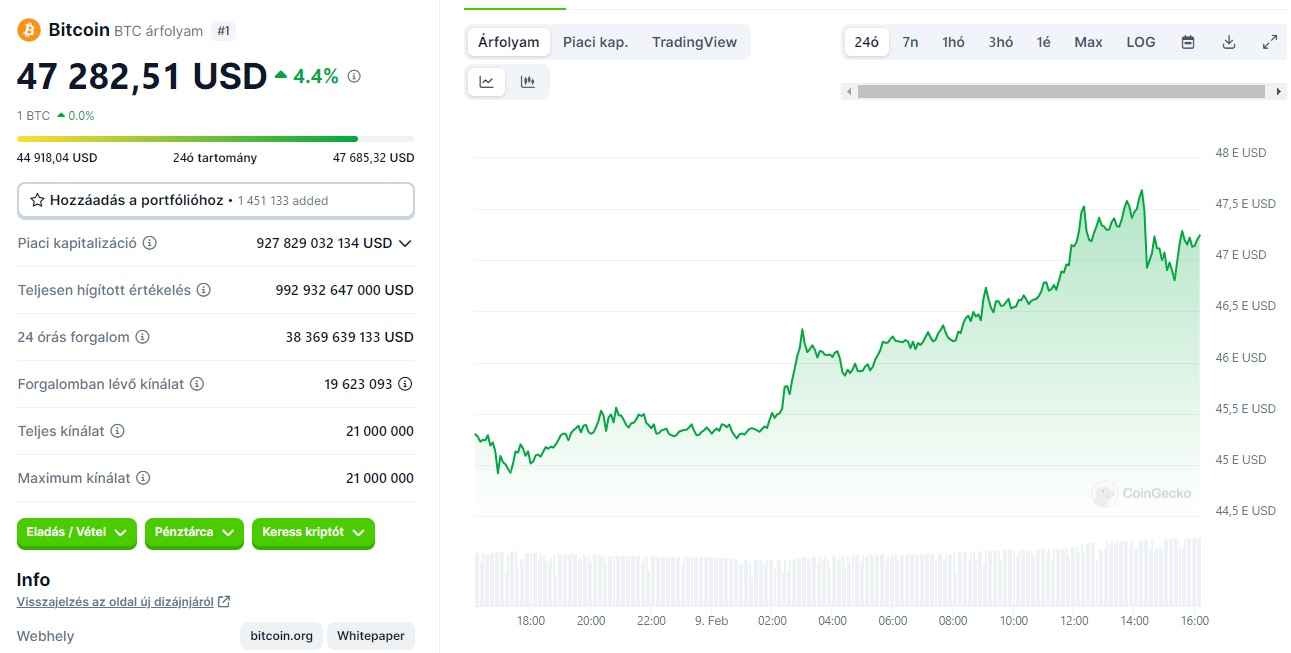Click the 44 918,04 USD low value
This screenshot has width=1291, height=653.
coord(57,158)
